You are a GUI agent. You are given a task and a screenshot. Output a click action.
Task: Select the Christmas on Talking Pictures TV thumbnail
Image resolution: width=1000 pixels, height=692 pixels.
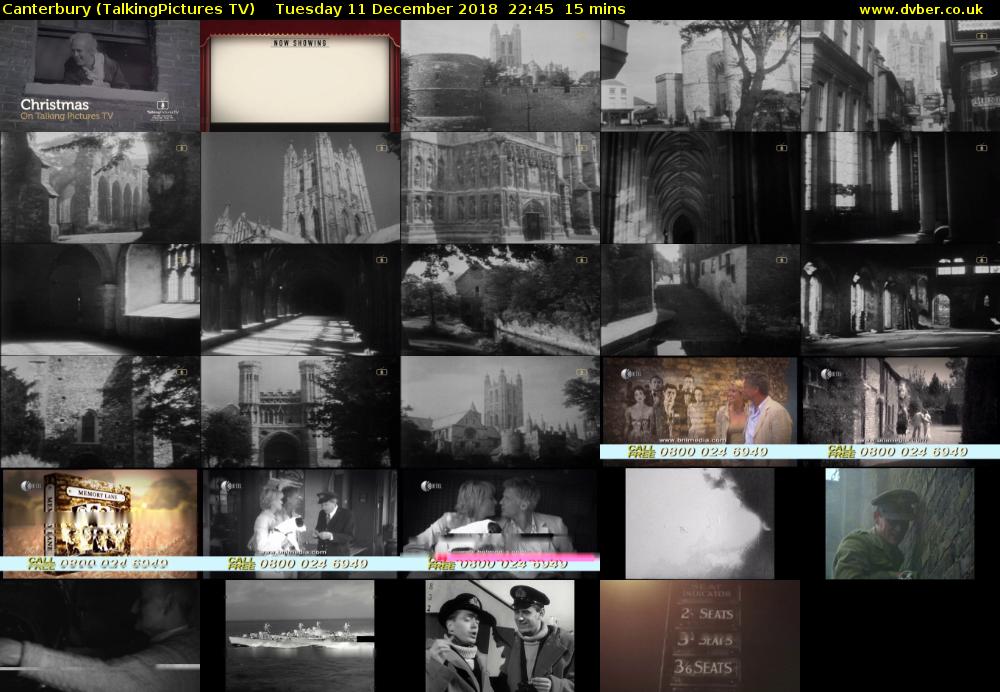(100, 75)
